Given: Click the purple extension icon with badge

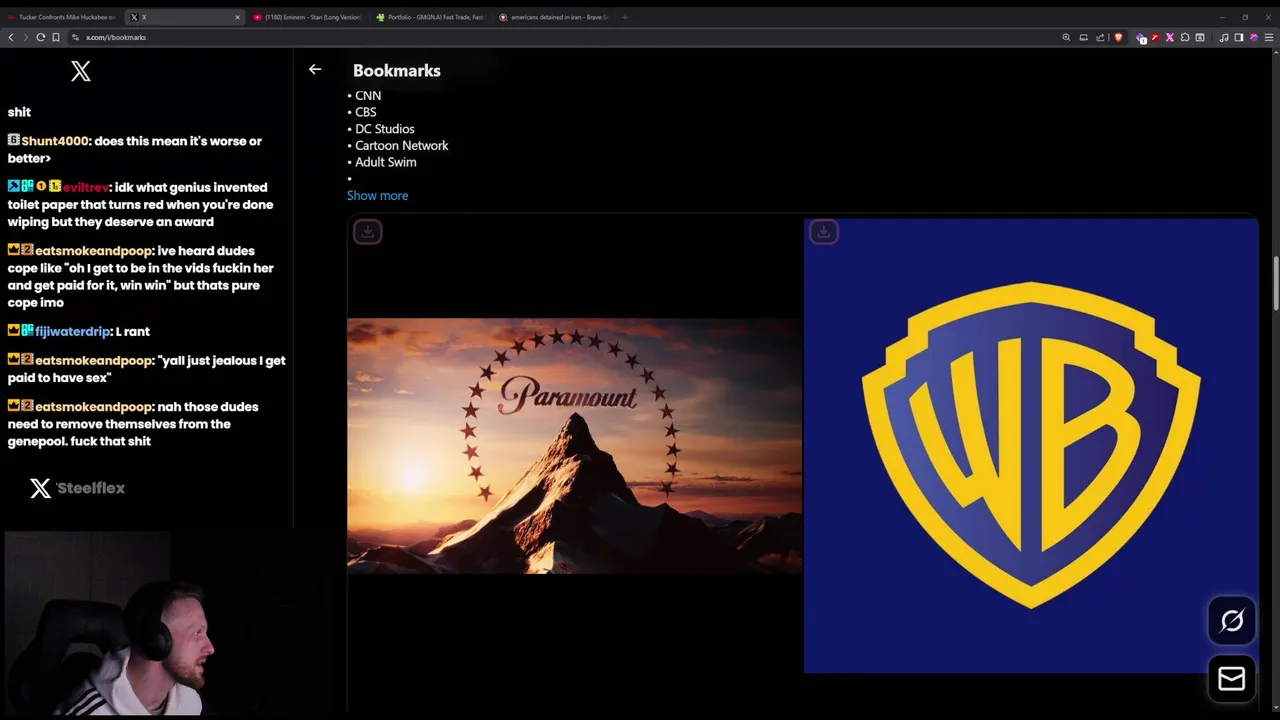Looking at the screenshot, I should point(1140,38).
